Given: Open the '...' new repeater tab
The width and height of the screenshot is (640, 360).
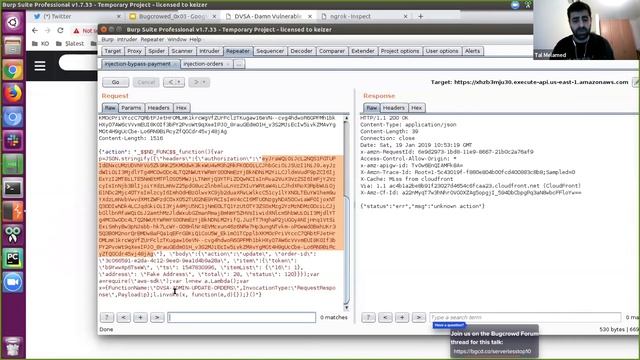Looking at the screenshot, I should (239, 64).
